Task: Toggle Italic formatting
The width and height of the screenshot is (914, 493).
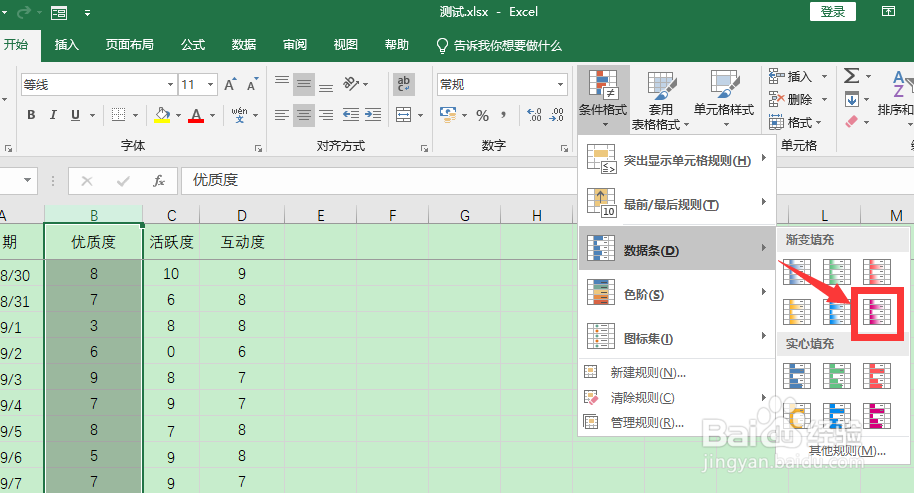Action: coord(53,115)
